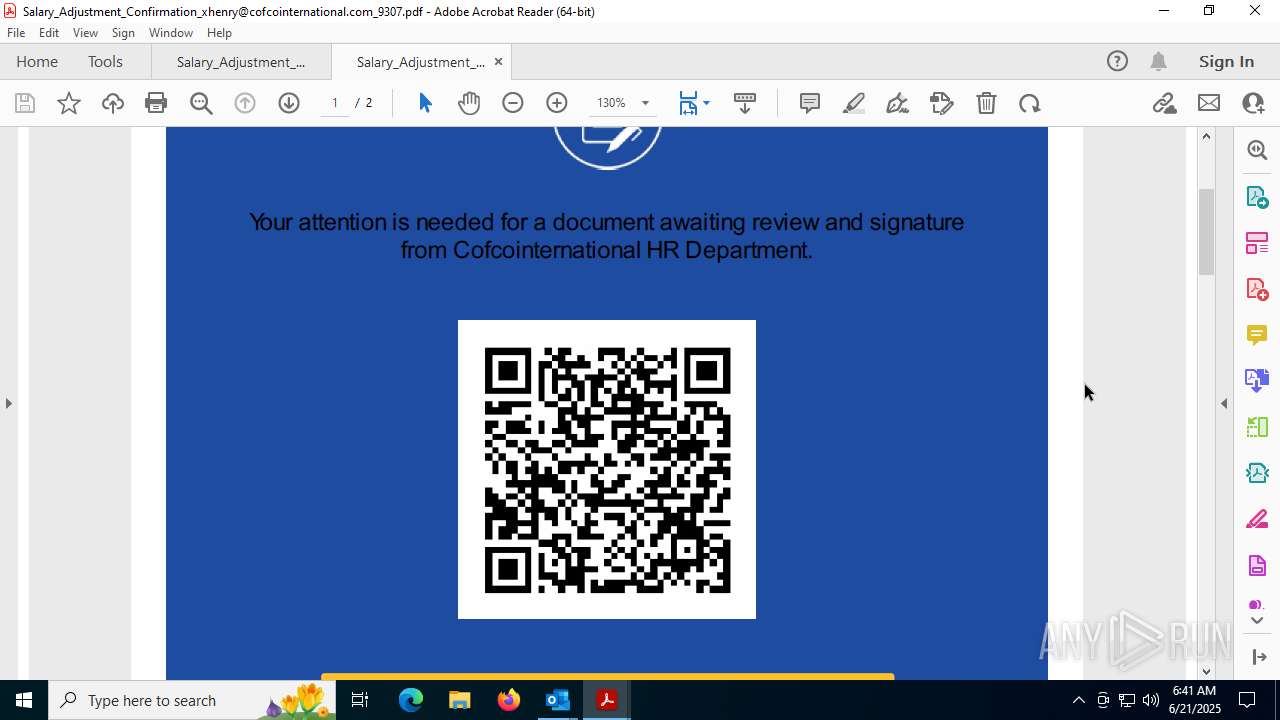This screenshot has width=1280, height=720.
Task: Open the notifications bell
Action: click(x=1158, y=61)
